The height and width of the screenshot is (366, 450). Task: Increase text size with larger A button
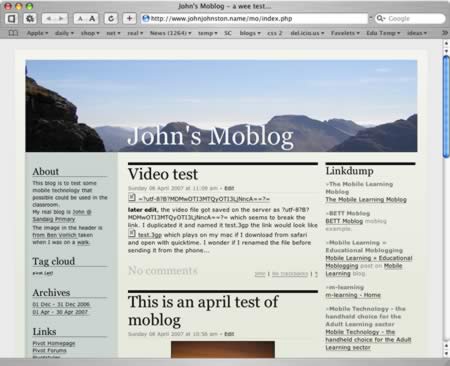(92, 19)
